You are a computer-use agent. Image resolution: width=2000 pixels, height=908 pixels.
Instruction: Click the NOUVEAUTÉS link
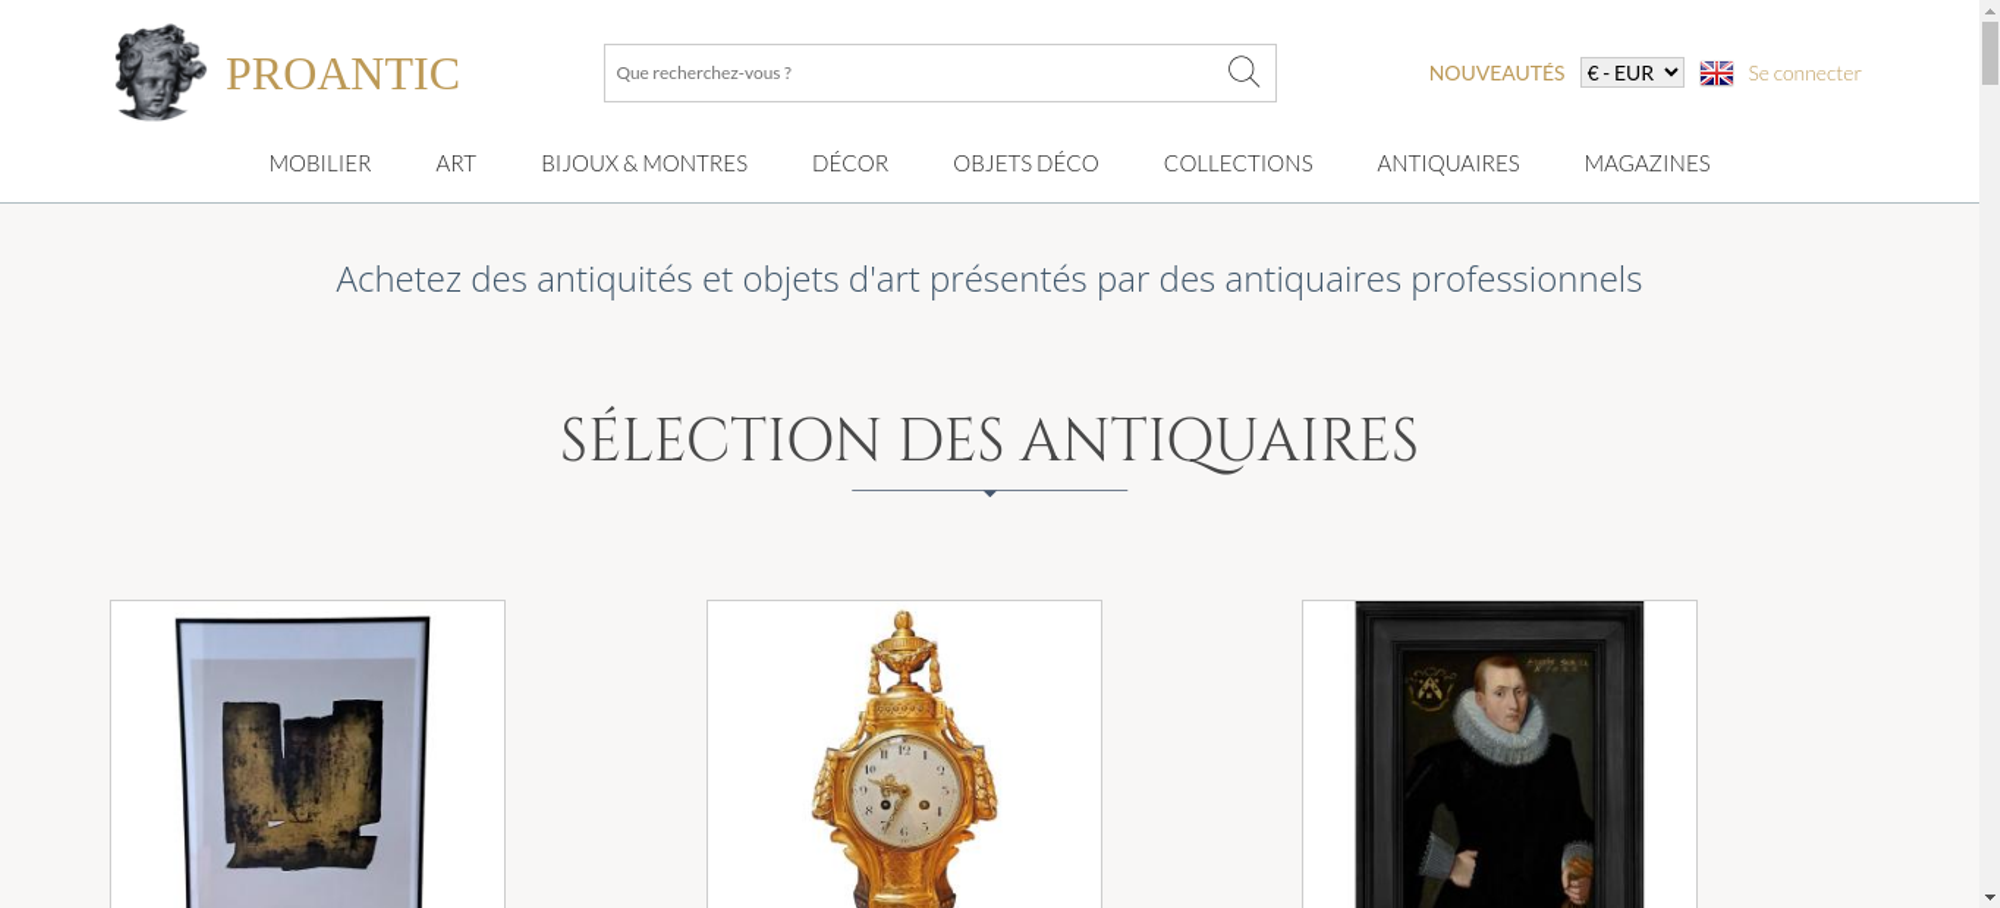tap(1496, 73)
